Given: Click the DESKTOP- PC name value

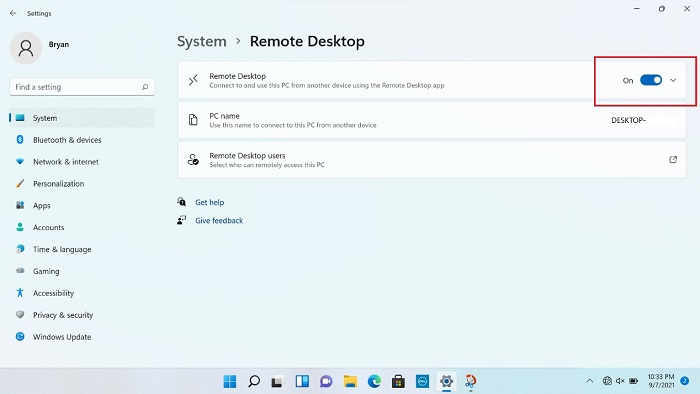Looking at the screenshot, I should point(628,120).
